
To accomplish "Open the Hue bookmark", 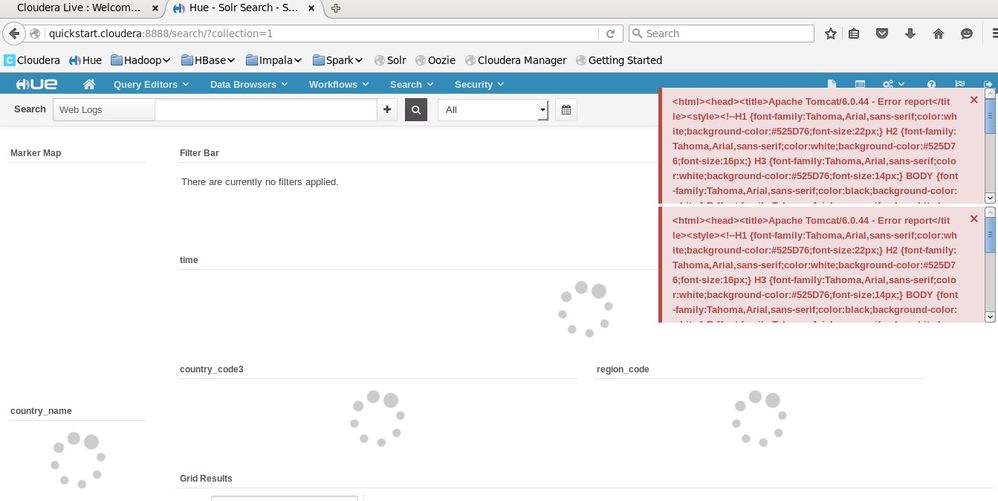I will coord(85,60).
